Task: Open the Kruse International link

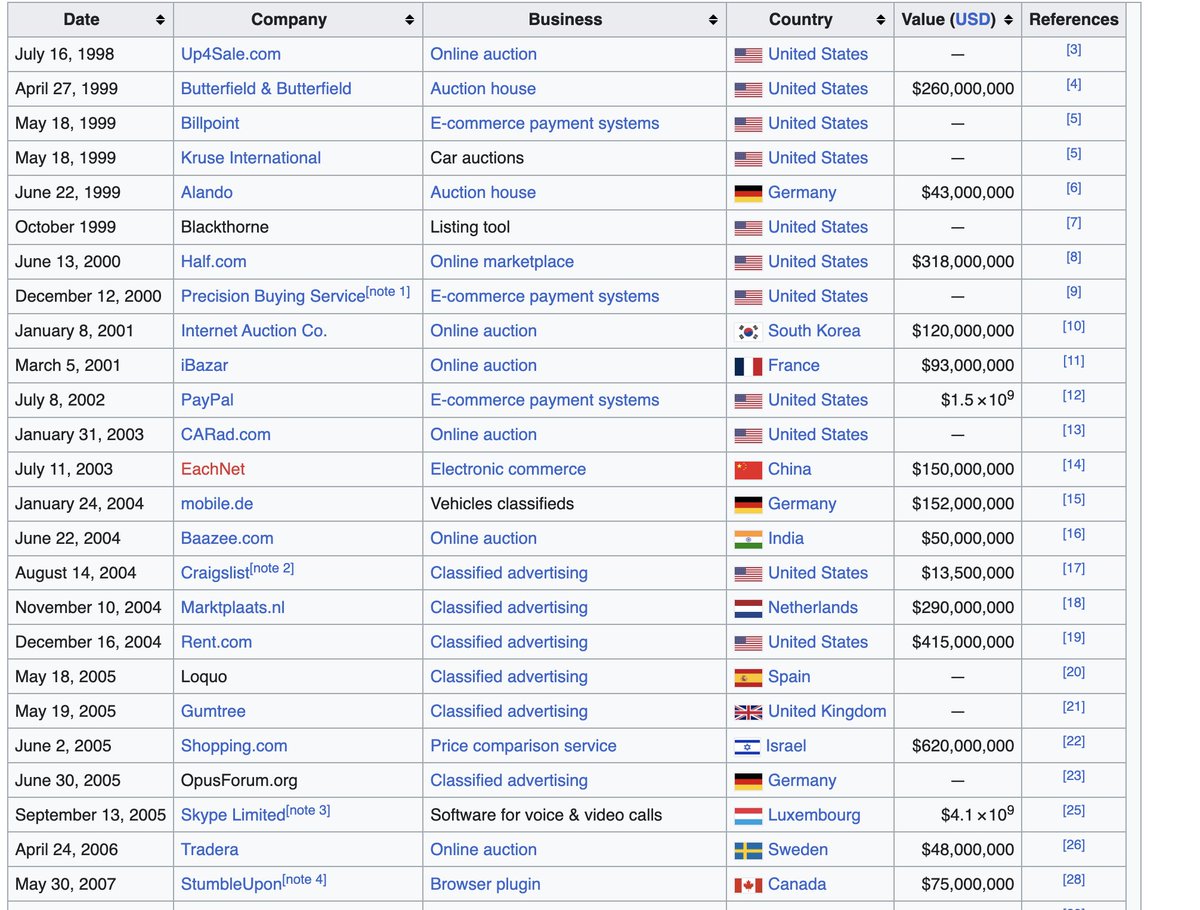Action: [x=251, y=158]
